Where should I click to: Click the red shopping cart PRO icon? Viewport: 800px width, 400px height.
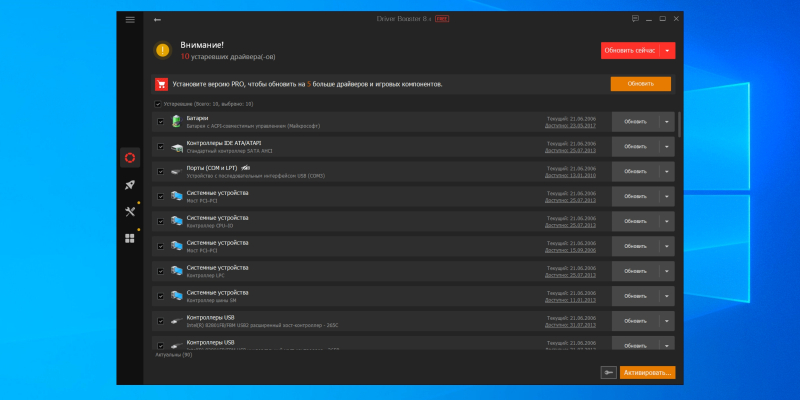pyautogui.click(x=161, y=85)
